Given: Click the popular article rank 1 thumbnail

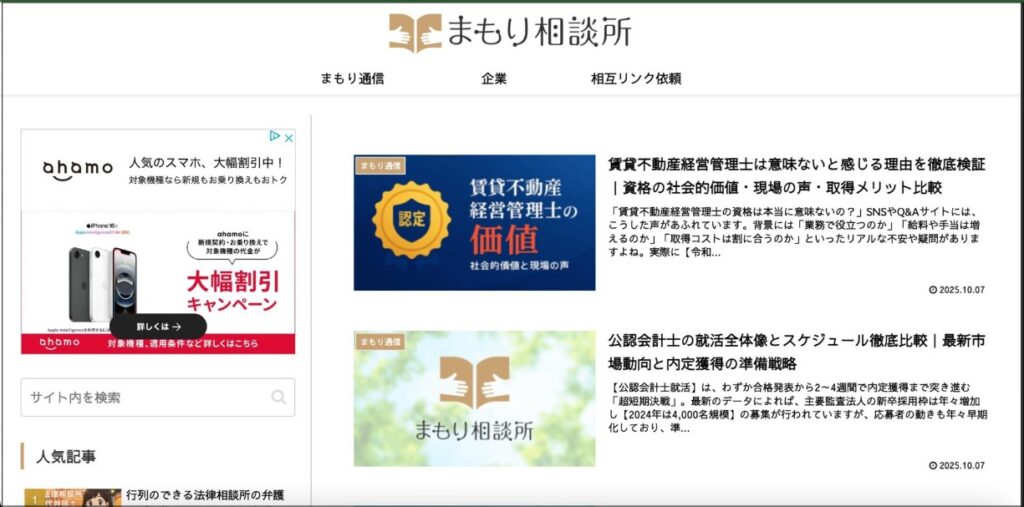Looking at the screenshot, I should (x=73, y=497).
